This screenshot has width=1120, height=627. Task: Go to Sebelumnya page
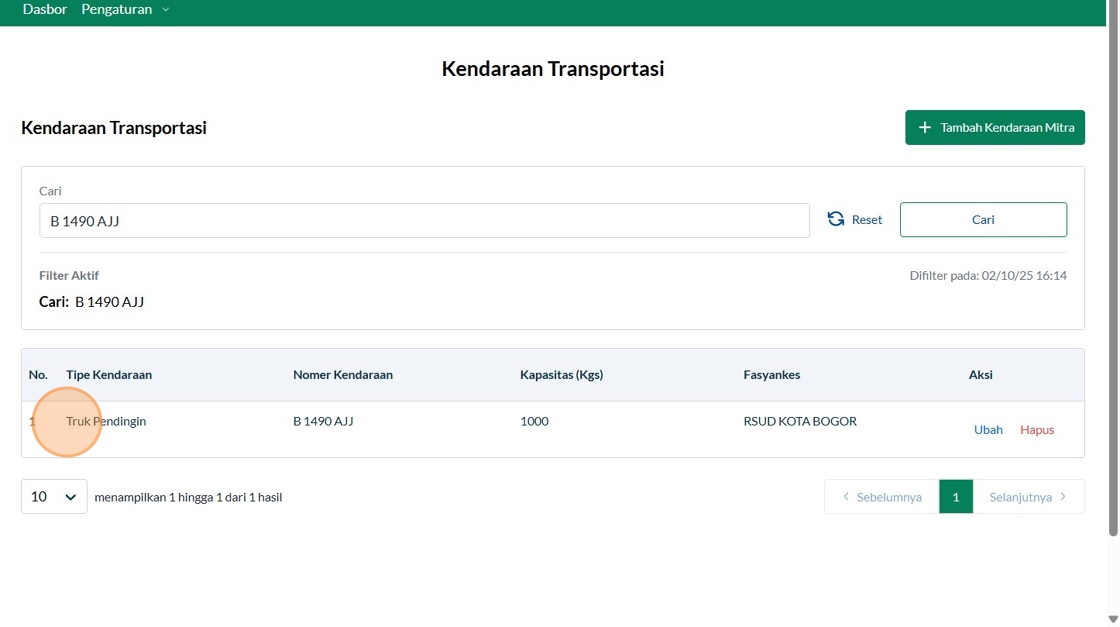point(882,496)
